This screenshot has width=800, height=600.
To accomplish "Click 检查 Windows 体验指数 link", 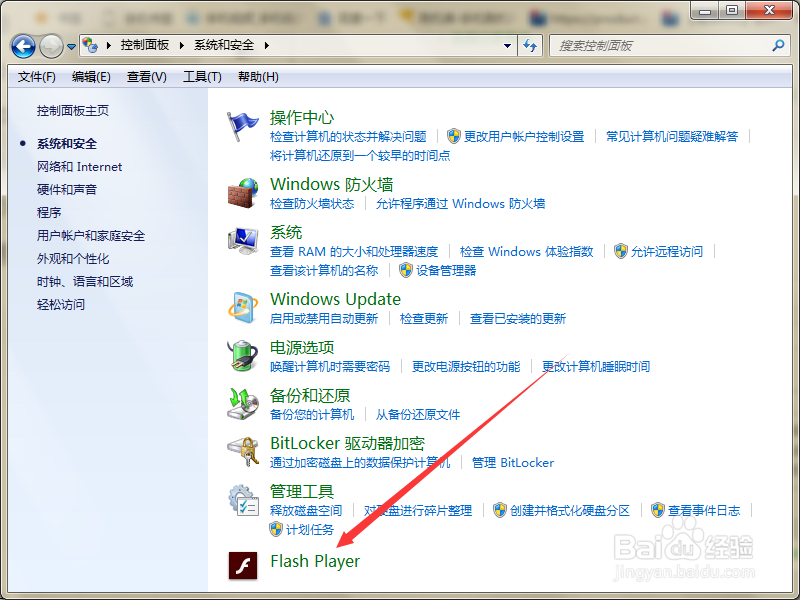I will 527,252.
